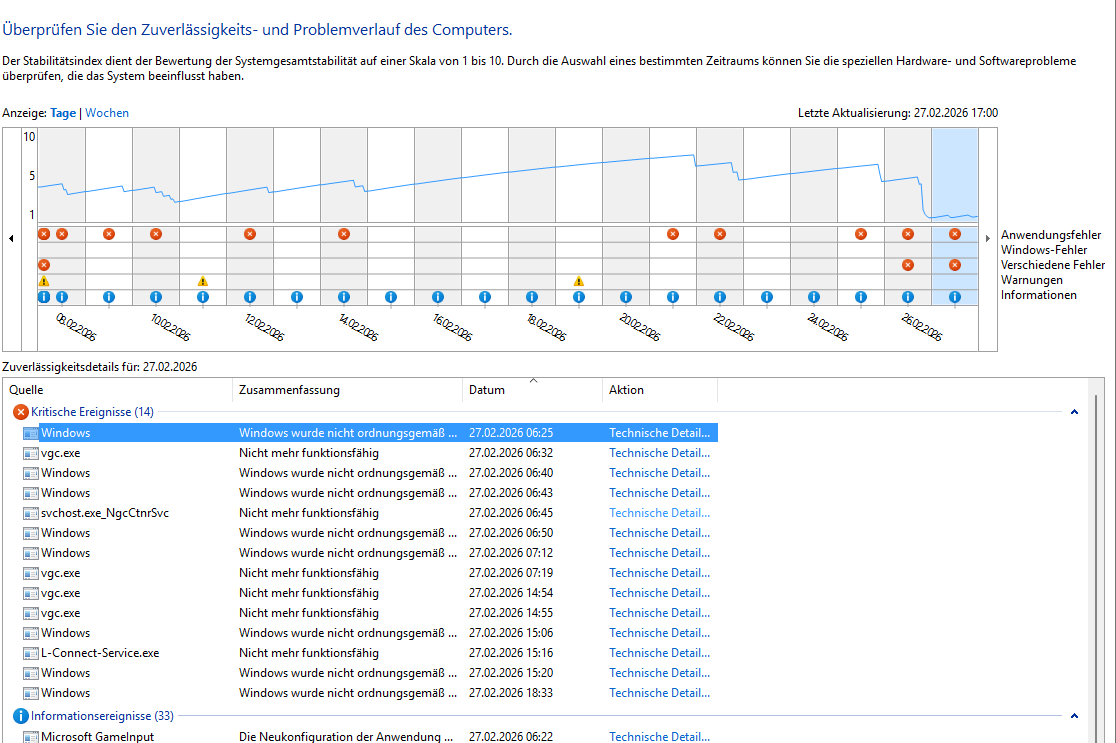
Task: Click information icon for 27.02.2026
Action: click(954, 297)
